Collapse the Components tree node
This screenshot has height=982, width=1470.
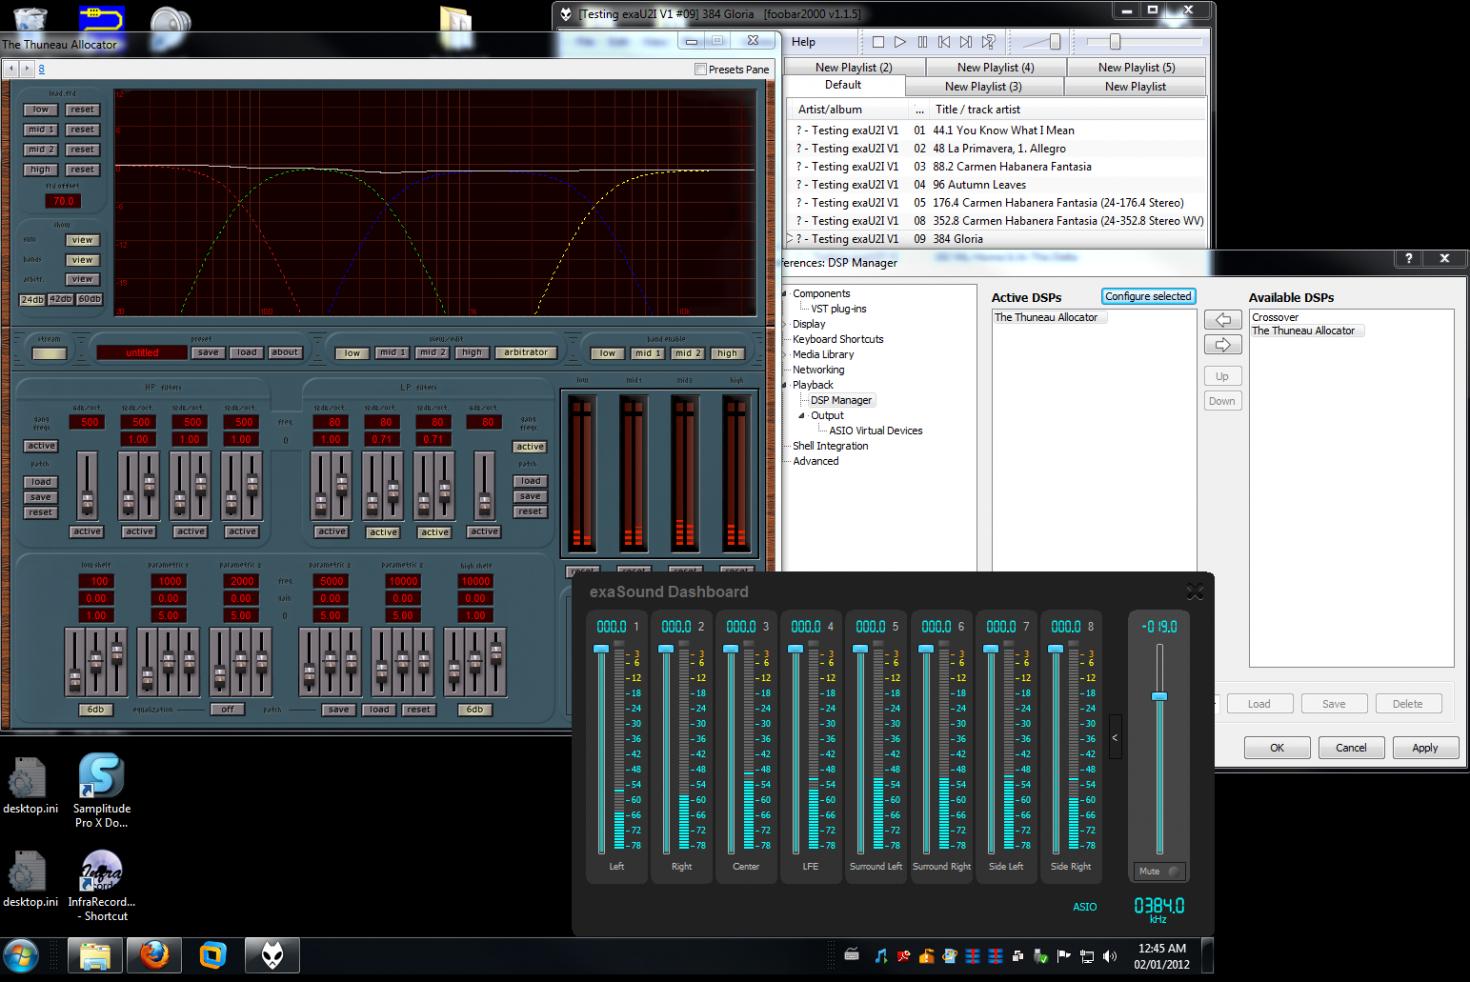pos(785,294)
